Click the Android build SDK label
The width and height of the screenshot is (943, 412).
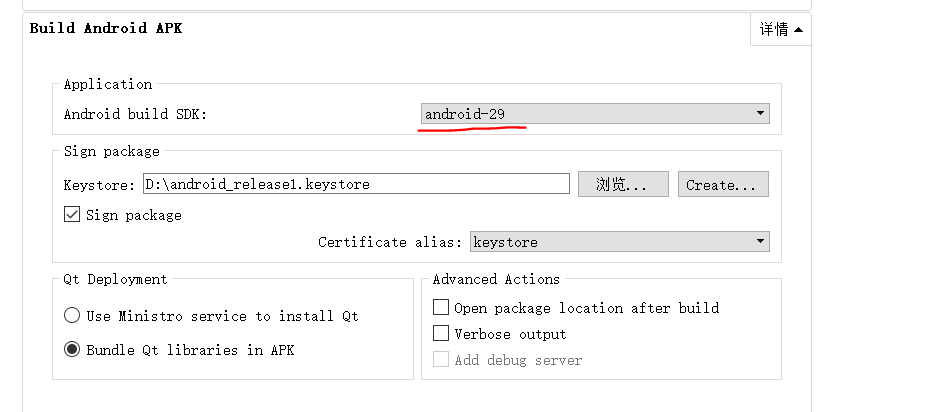point(135,114)
